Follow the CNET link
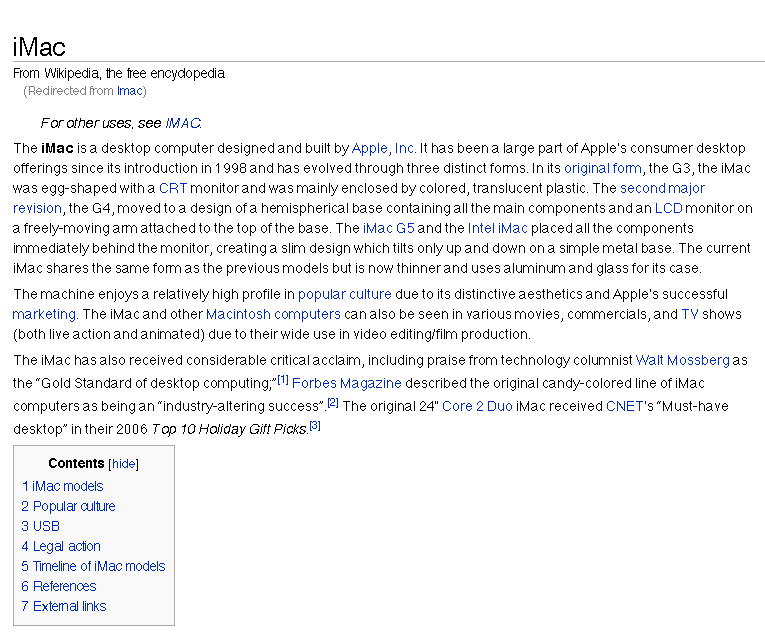Screen dimensions: 765x640 pos(624,406)
